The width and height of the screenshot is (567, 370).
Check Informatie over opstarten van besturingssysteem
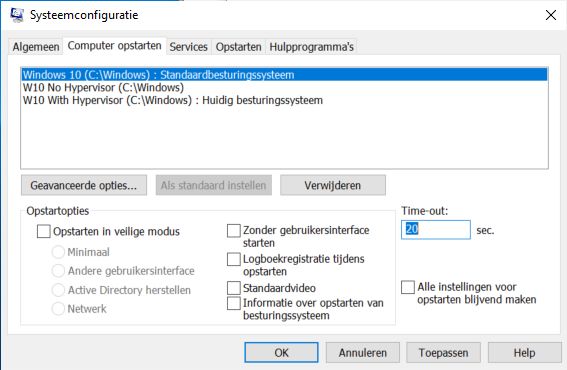coord(234,303)
